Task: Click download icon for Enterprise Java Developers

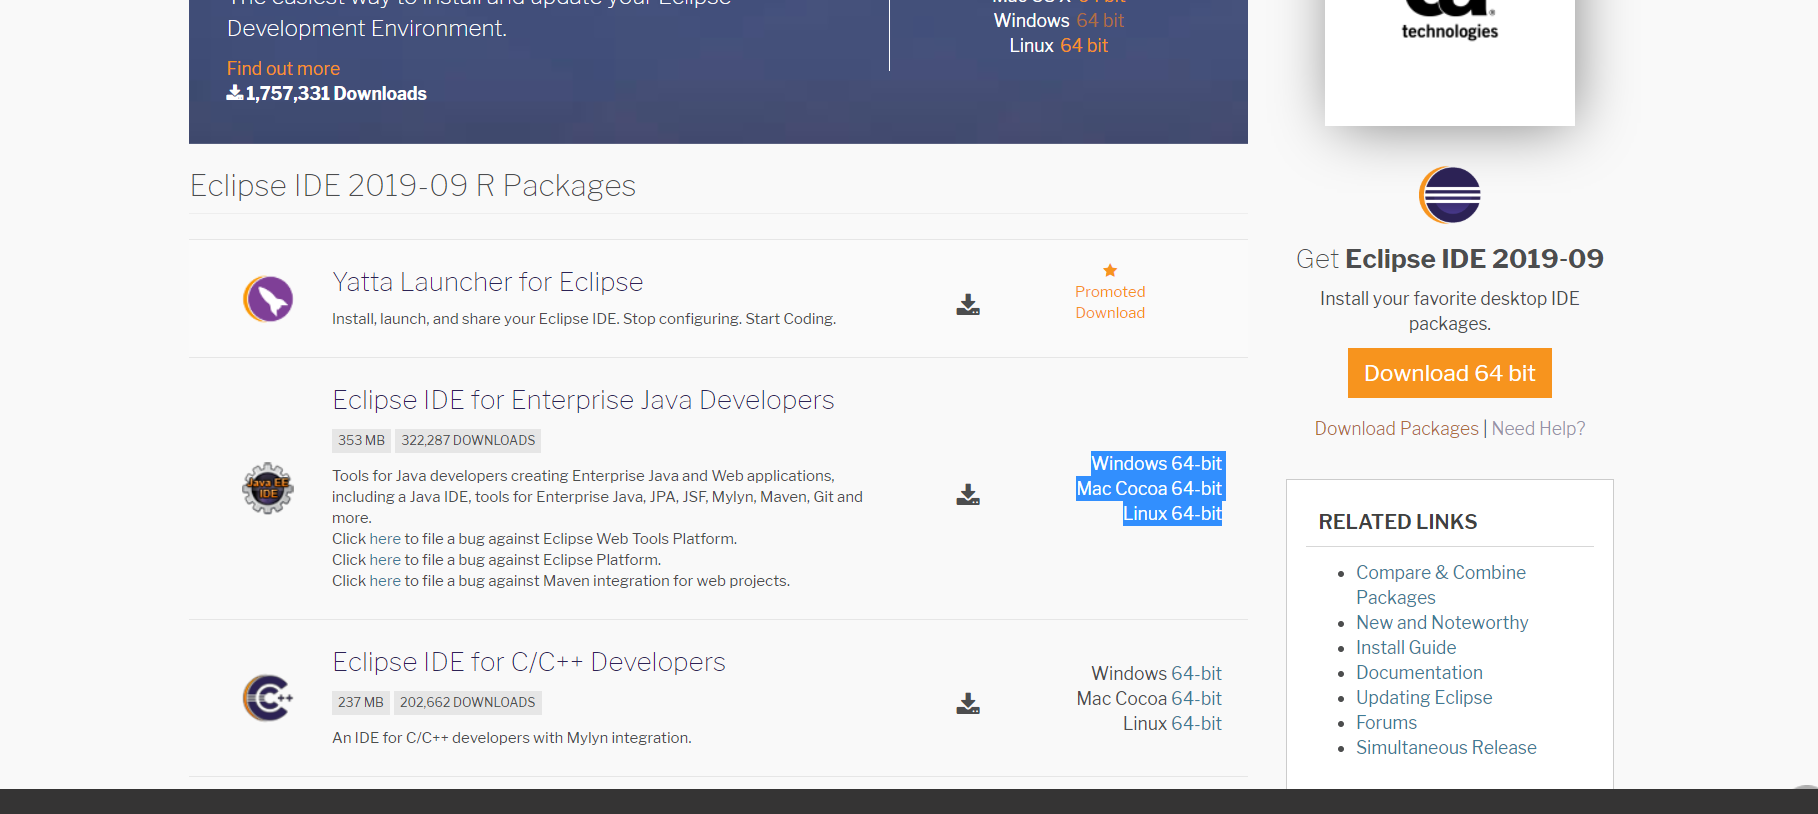Action: pos(968,495)
